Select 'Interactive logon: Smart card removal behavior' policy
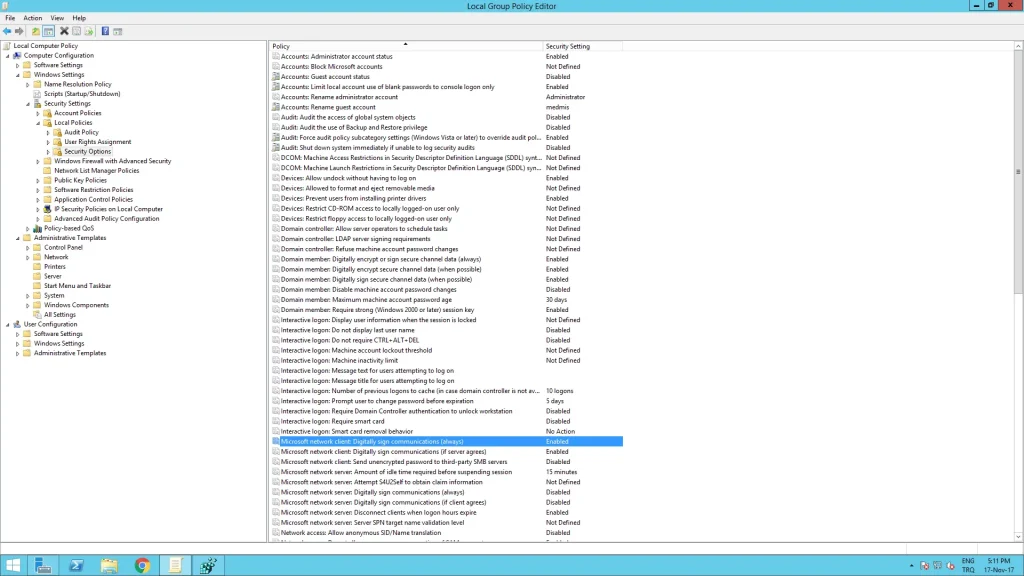 pyautogui.click(x=346, y=431)
